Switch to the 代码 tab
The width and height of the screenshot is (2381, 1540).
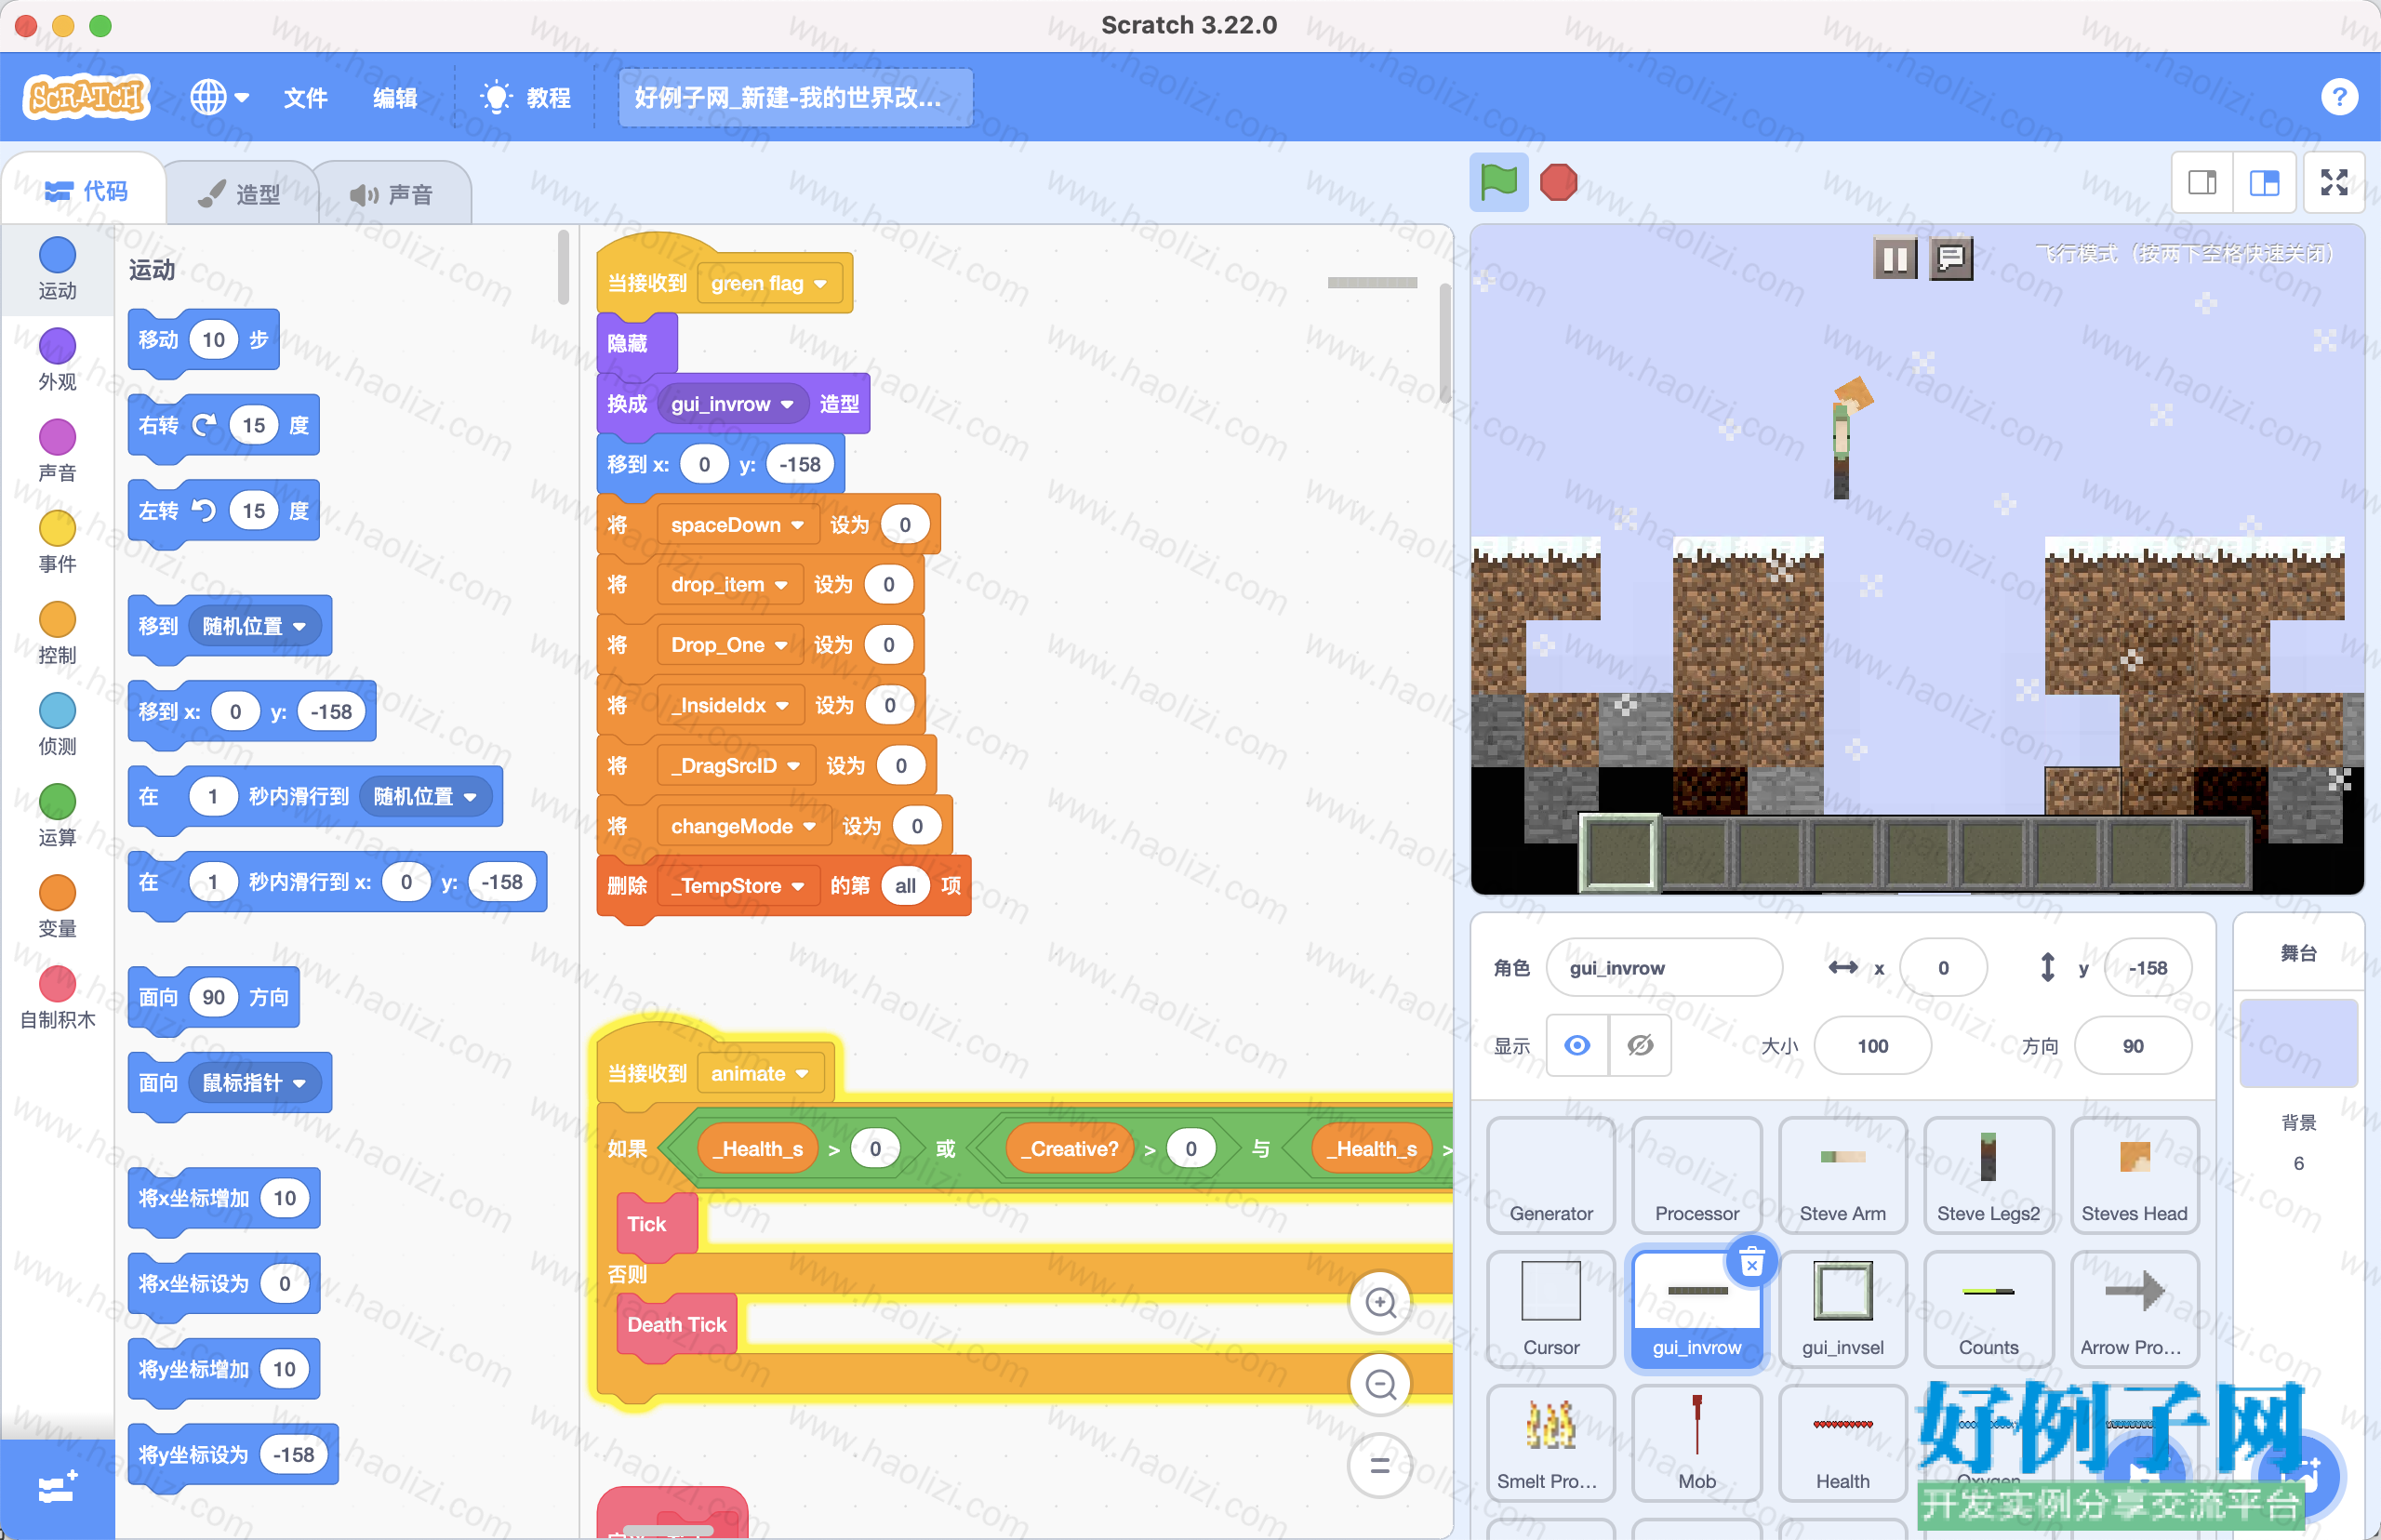coord(86,190)
